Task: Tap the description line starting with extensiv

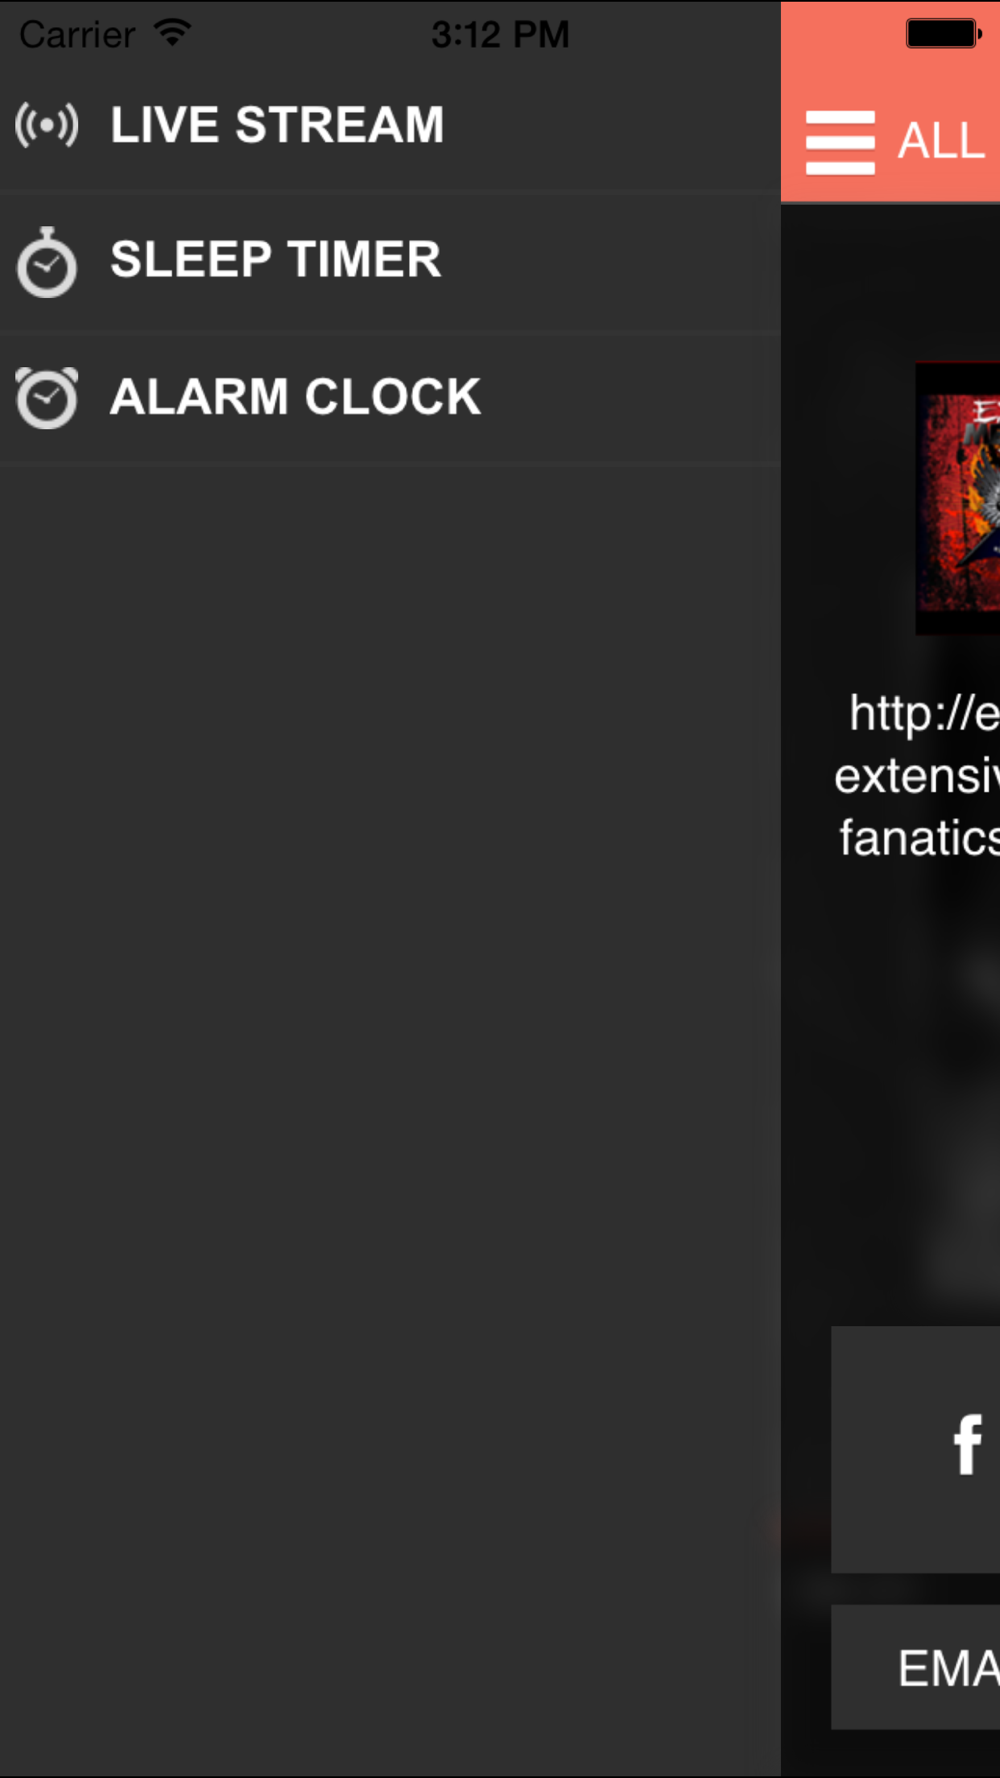Action: (x=917, y=775)
